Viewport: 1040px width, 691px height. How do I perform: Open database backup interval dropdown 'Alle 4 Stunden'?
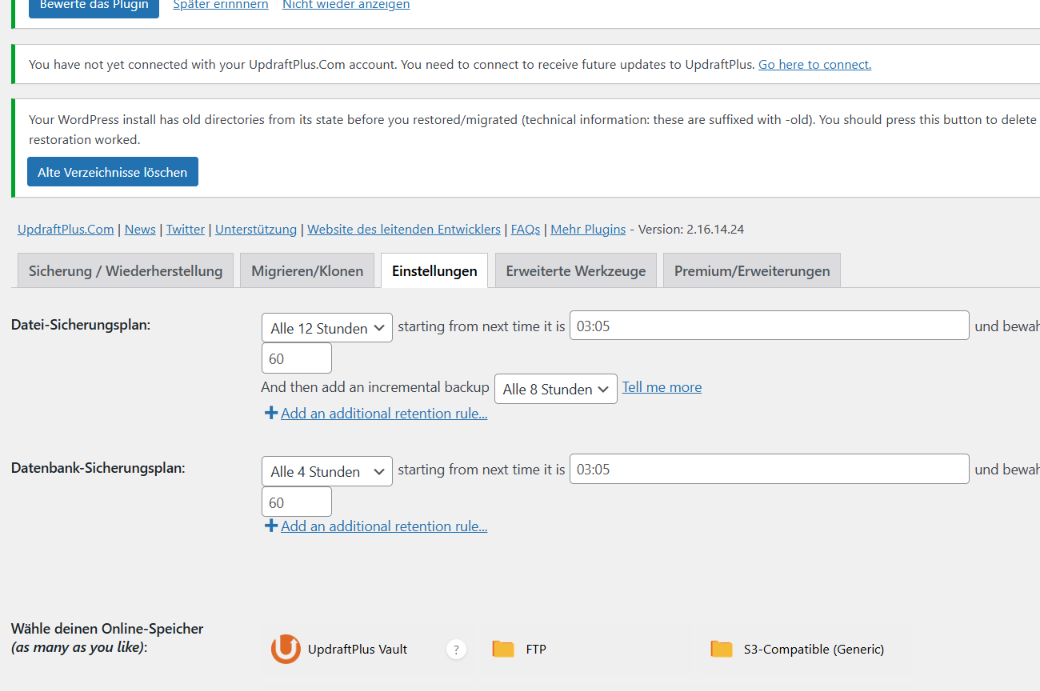click(x=327, y=471)
